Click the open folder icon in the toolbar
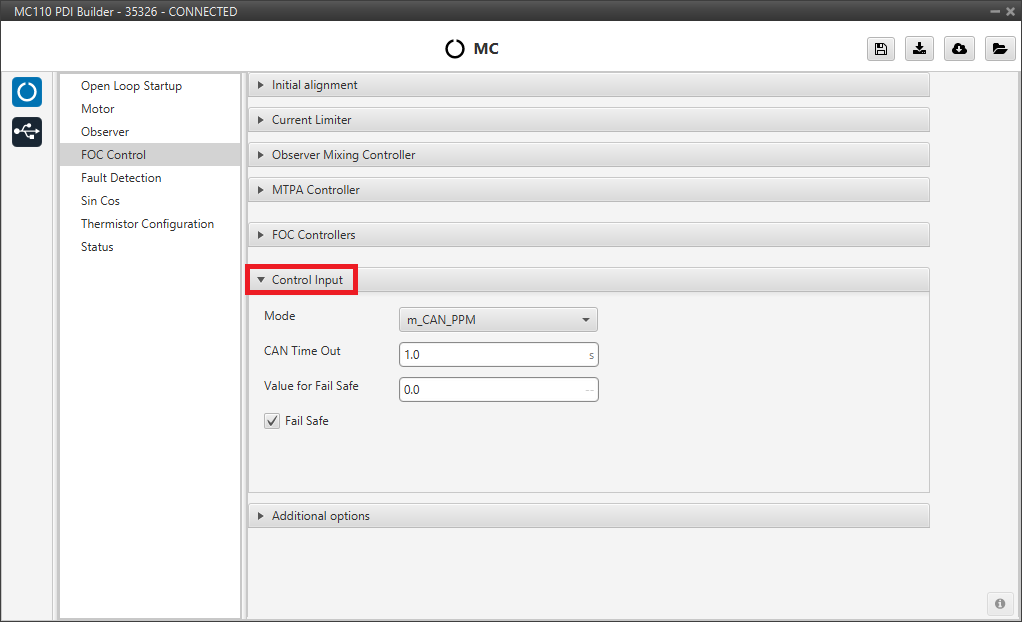 (998, 49)
